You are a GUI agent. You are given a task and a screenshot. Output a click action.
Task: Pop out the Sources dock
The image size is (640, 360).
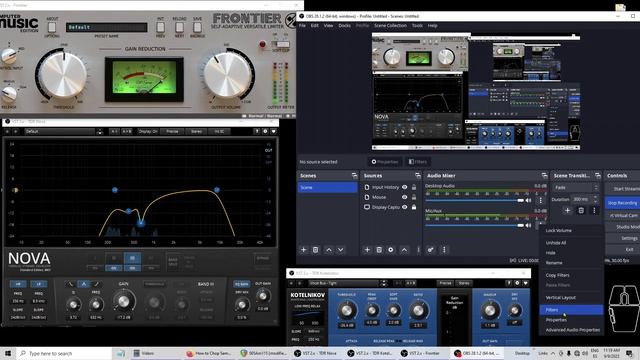[x=418, y=176]
